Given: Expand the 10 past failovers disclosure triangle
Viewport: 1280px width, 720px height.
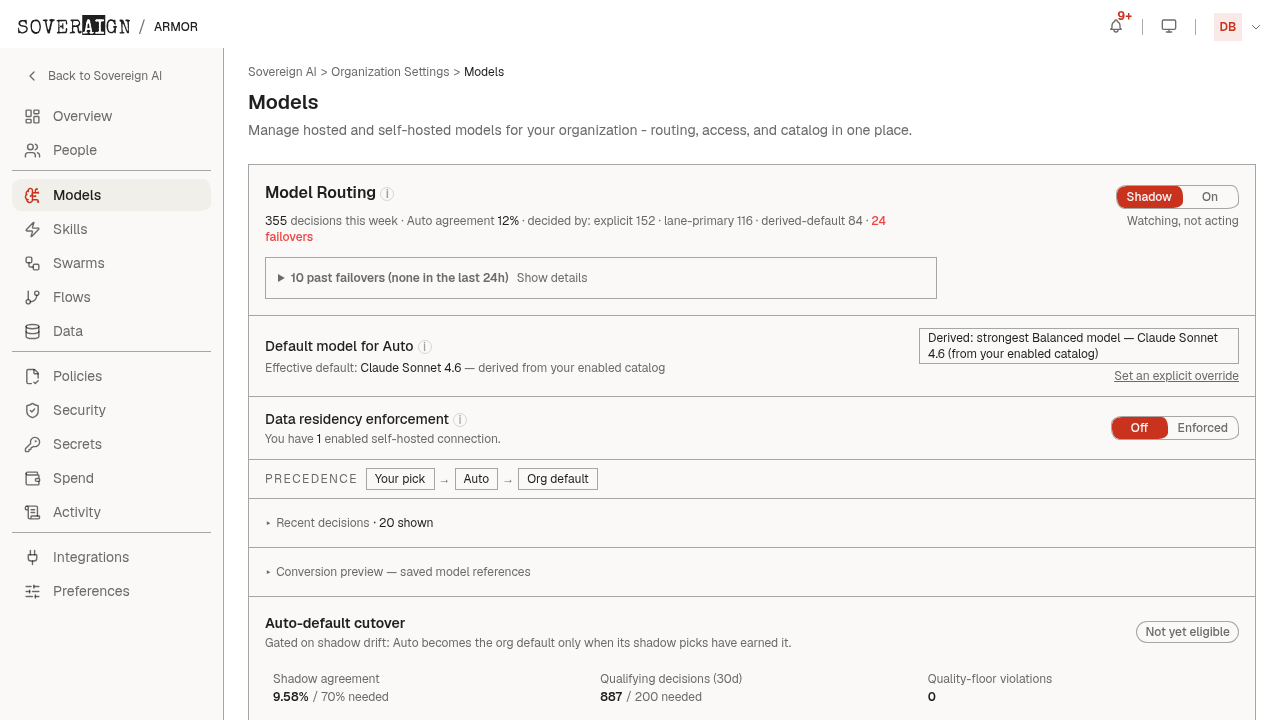Looking at the screenshot, I should pyautogui.click(x=282, y=278).
